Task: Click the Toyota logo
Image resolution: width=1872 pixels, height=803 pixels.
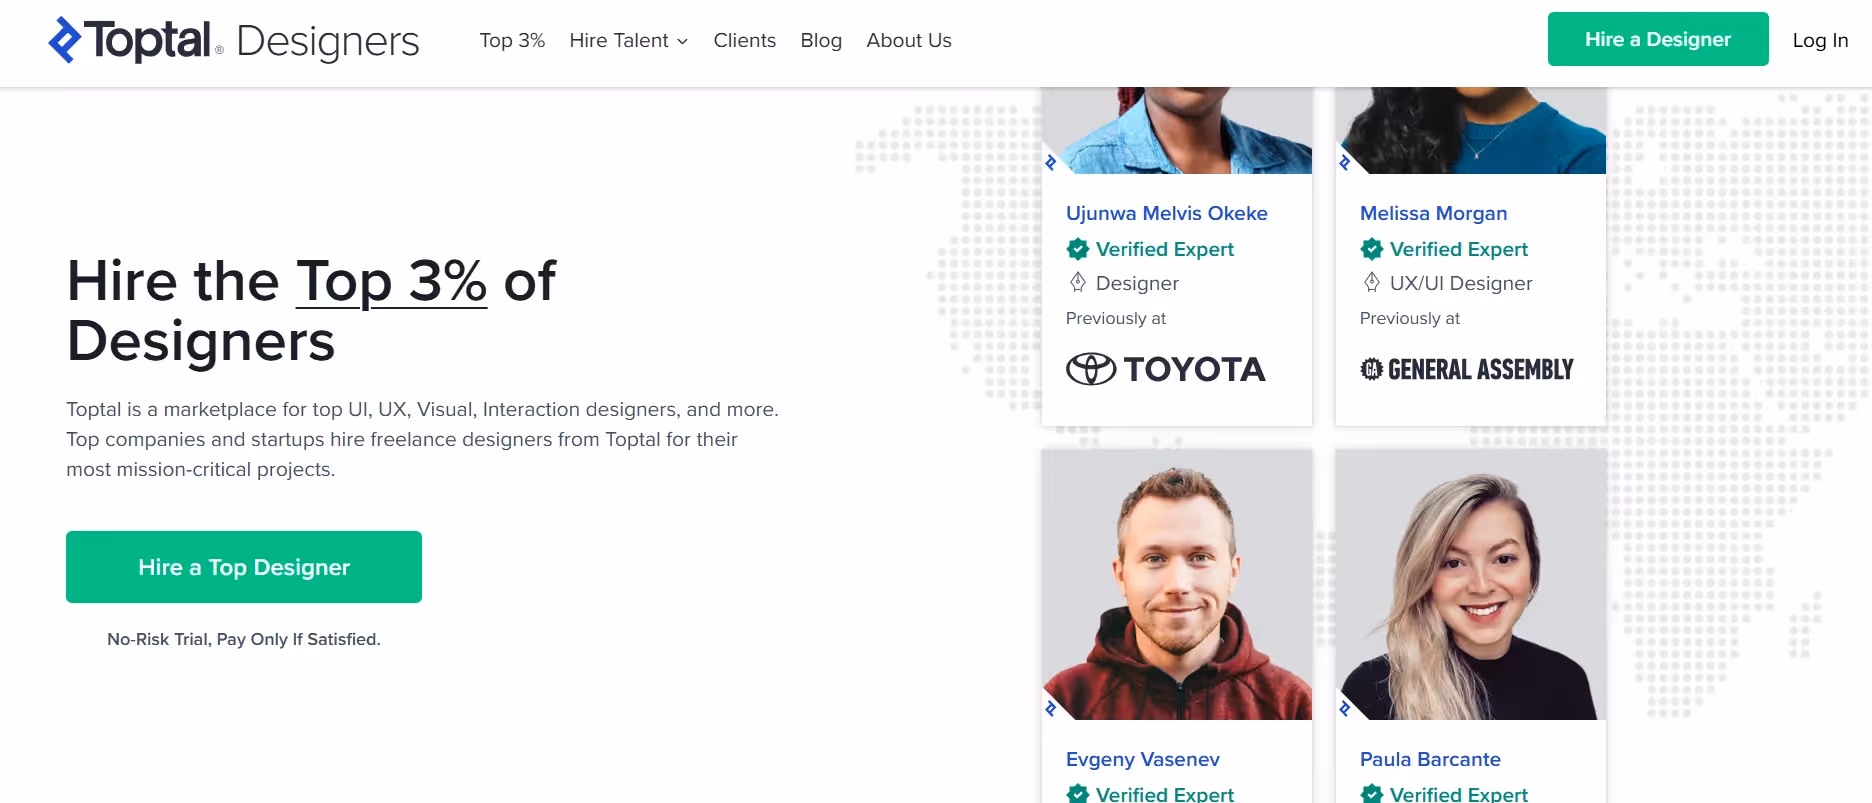Action: pyautogui.click(x=1165, y=368)
